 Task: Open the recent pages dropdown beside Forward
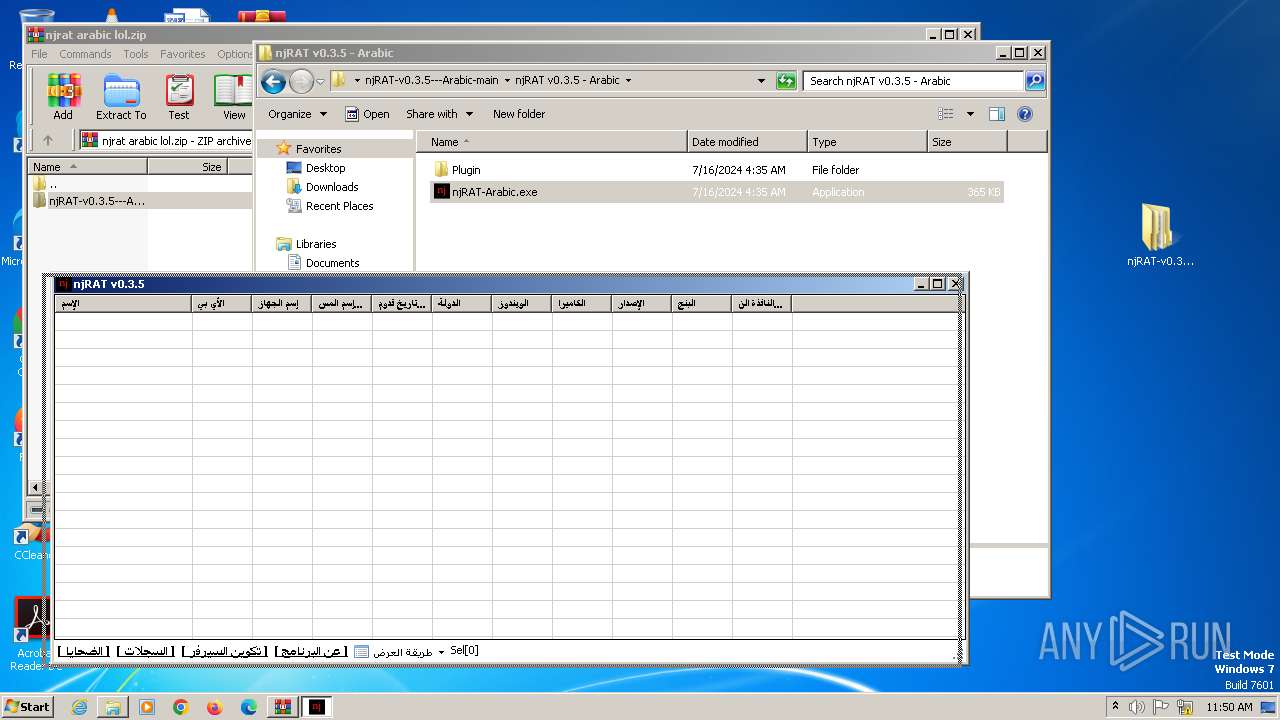point(321,81)
